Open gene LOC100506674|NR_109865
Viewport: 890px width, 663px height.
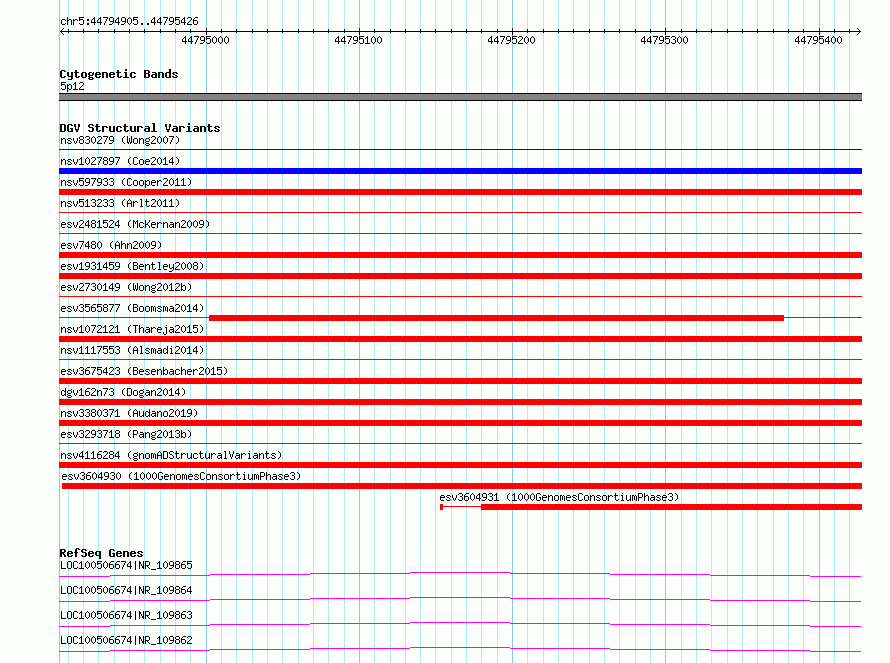pyautogui.click(x=126, y=565)
